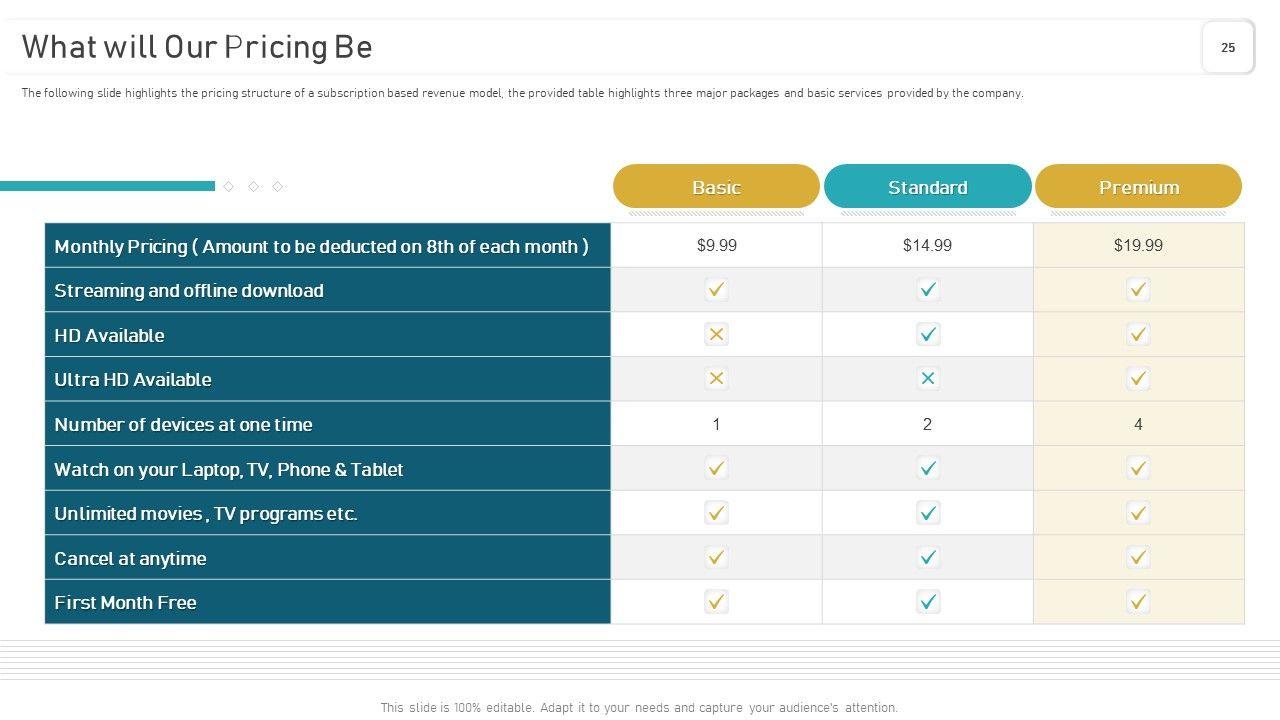
Task: Toggle Standard HD Available checkbox
Action: (x=928, y=335)
